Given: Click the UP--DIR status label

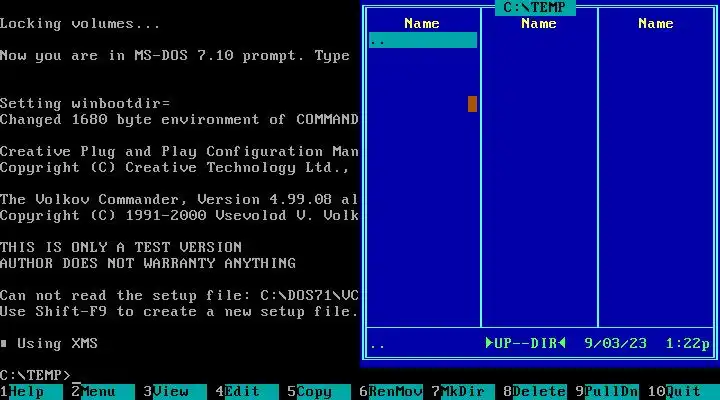Looking at the screenshot, I should pos(526,343).
